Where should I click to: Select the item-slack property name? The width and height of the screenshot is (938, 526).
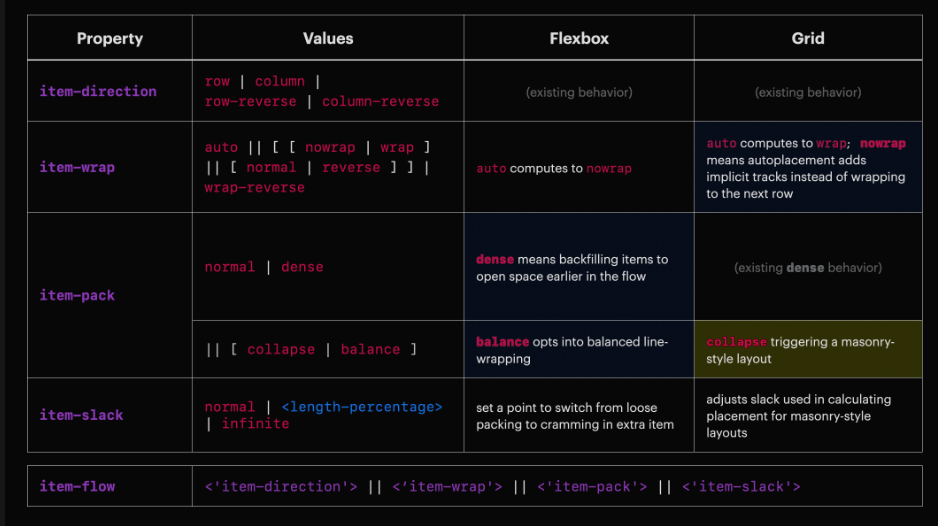(81, 415)
